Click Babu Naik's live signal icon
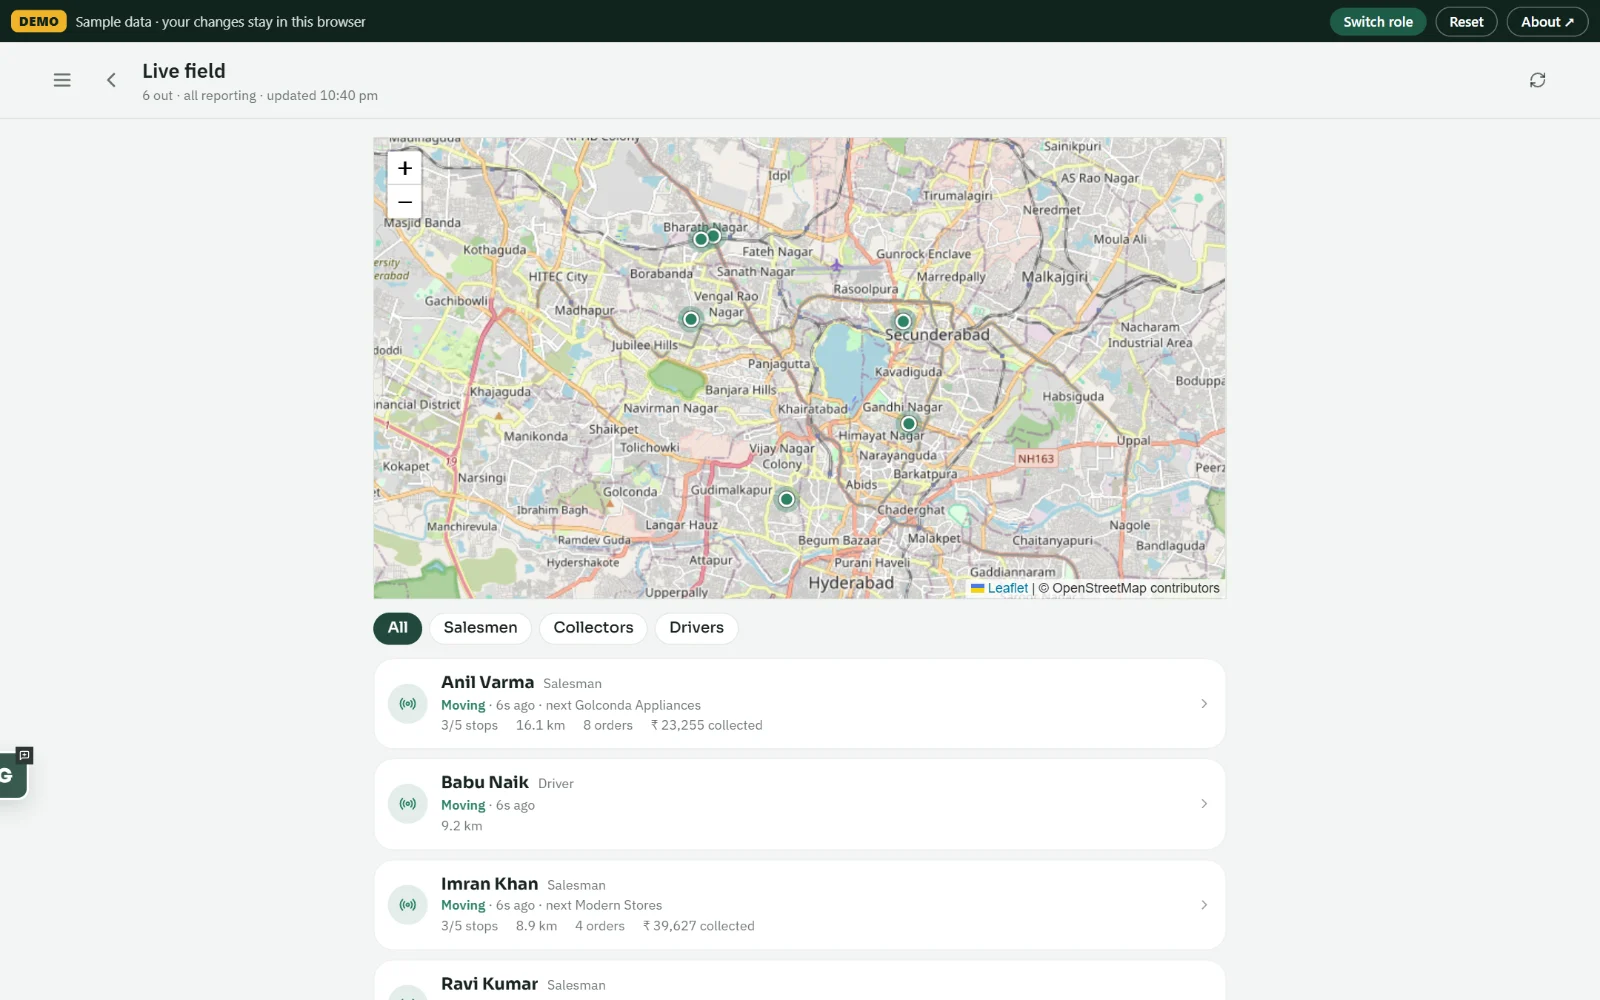Viewport: 1600px width, 1000px height. coord(408,804)
